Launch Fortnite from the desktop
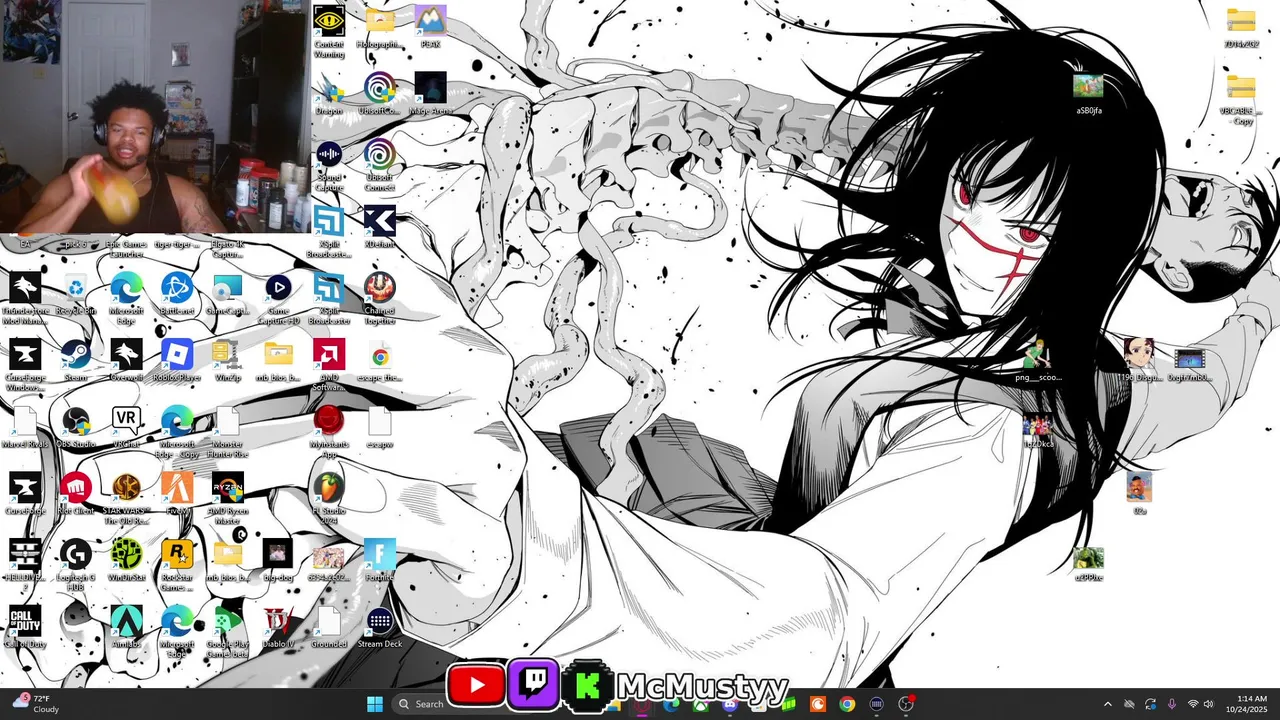Image resolution: width=1280 pixels, height=720 pixels. click(380, 560)
